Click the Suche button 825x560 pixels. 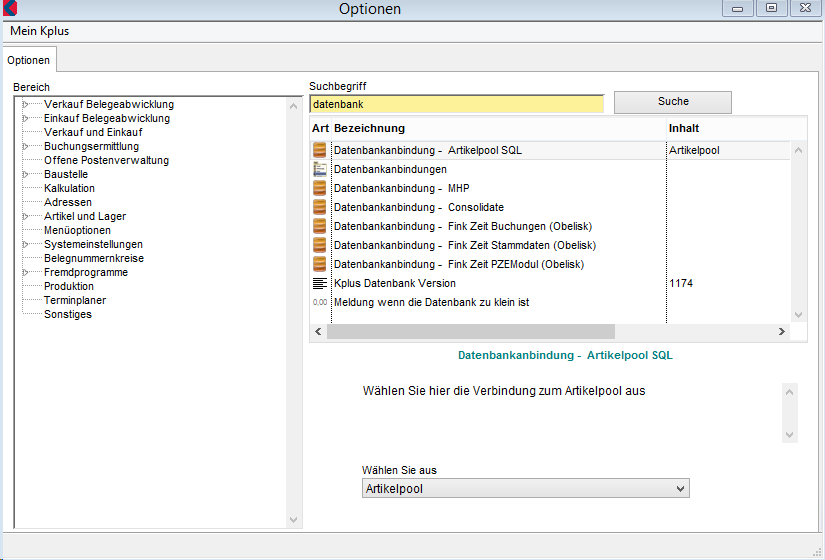(x=673, y=102)
